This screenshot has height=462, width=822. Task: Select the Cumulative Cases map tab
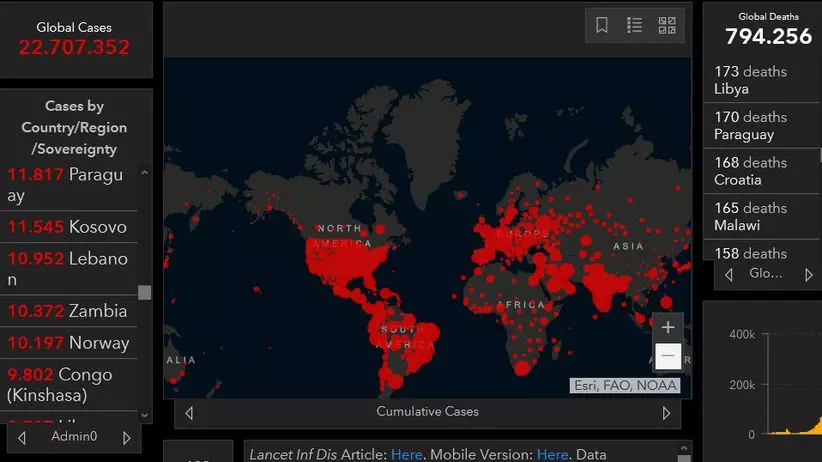(427, 412)
